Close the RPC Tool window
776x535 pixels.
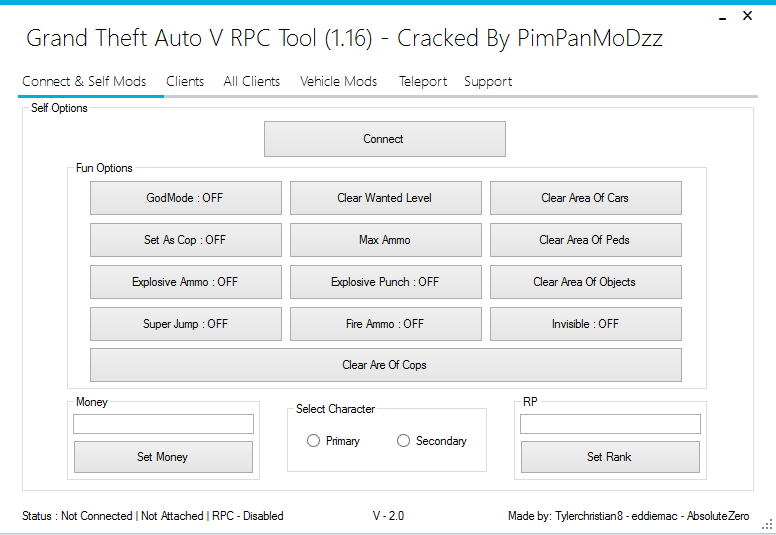coord(747,16)
